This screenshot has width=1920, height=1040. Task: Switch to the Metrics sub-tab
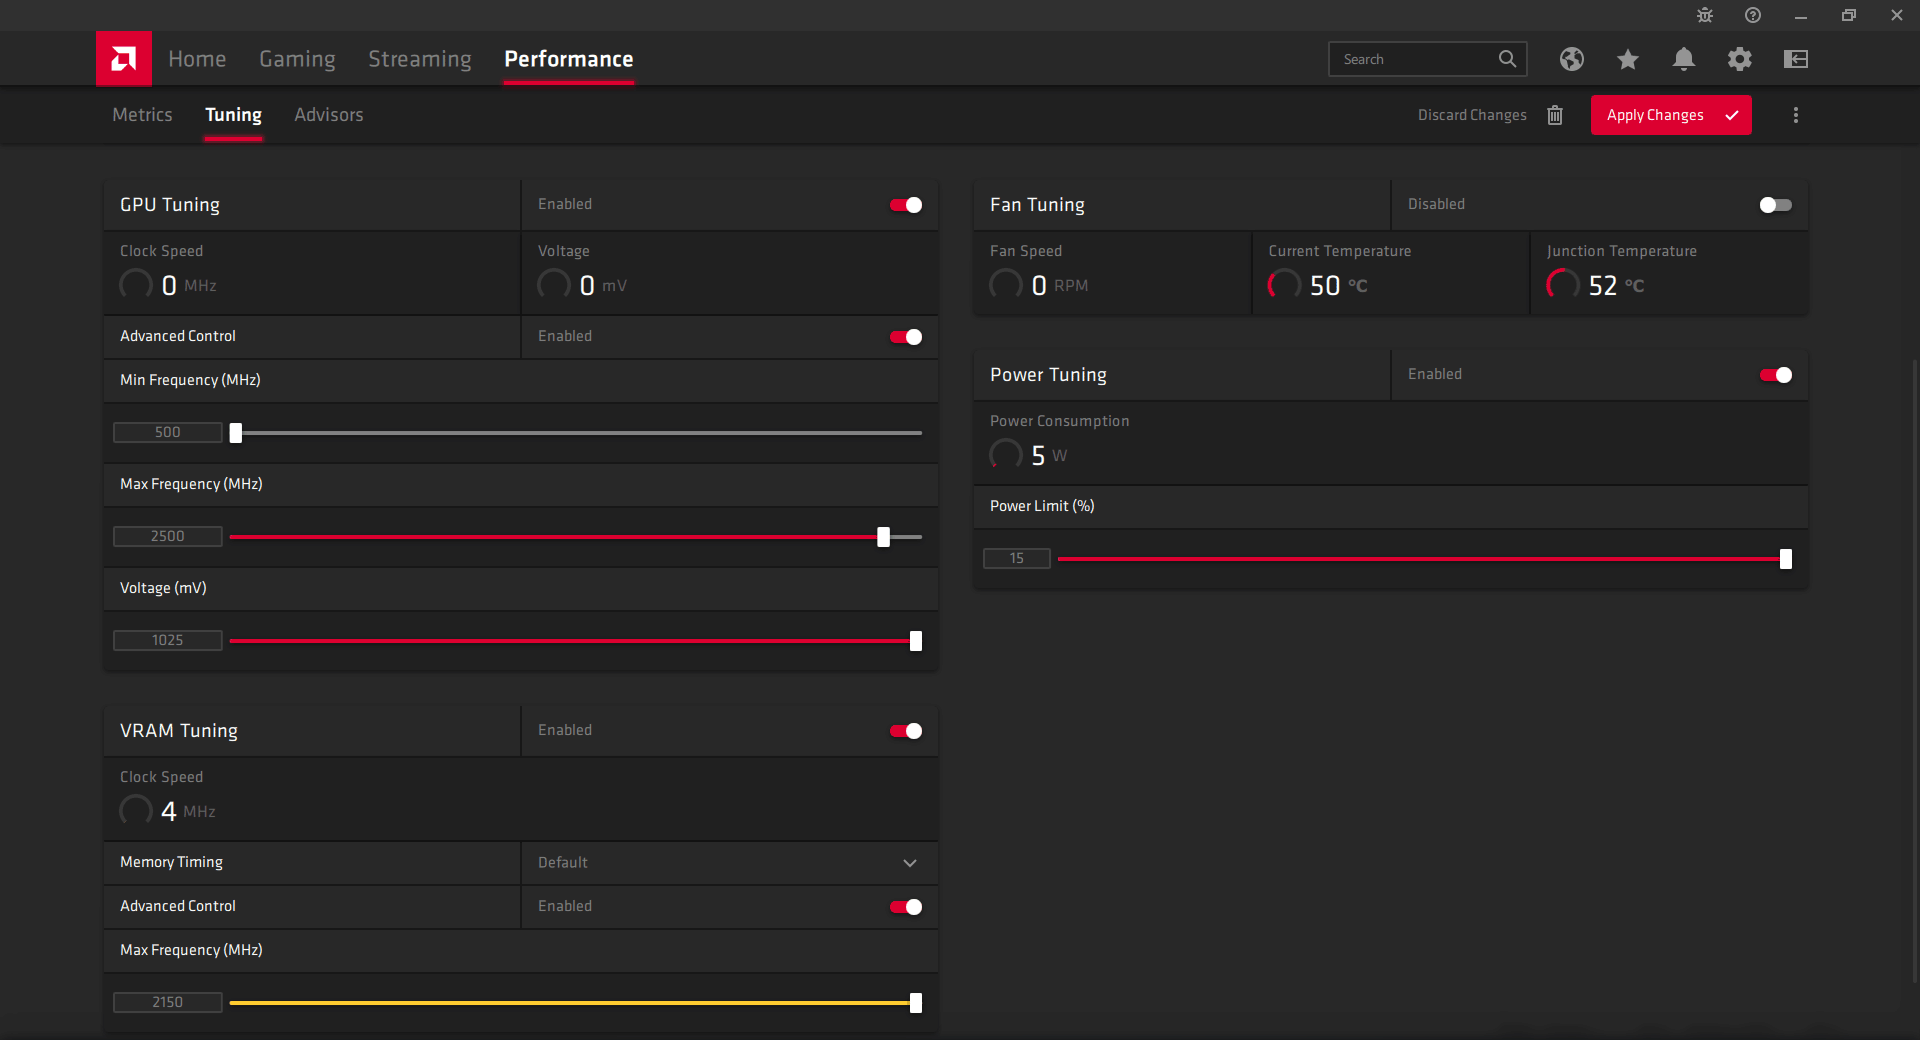tap(142, 115)
